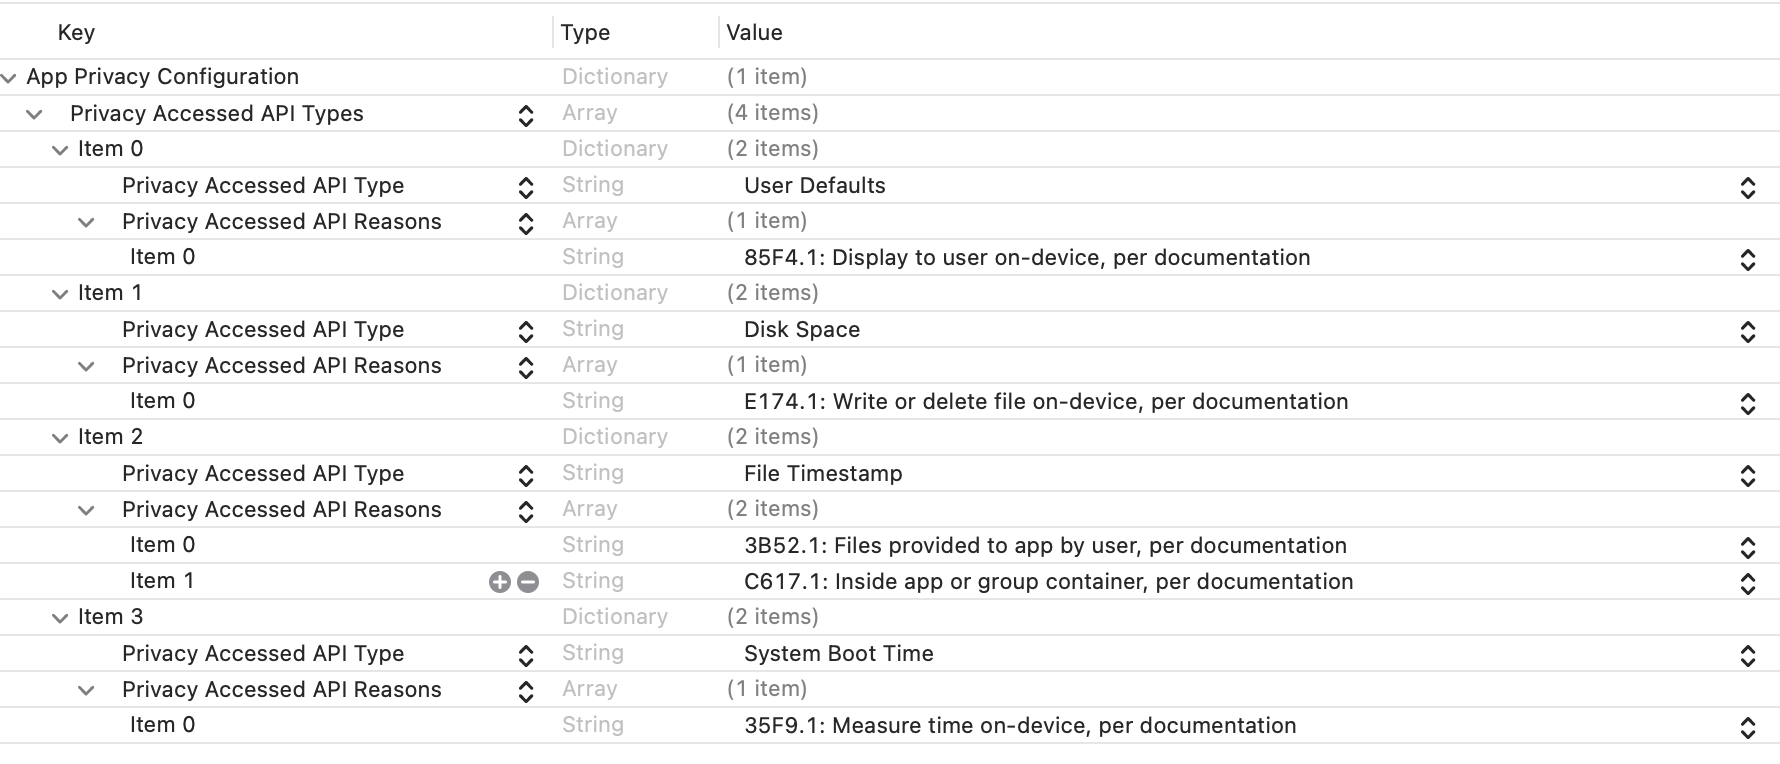Screen dimensions: 1780x764
Task: Open the Disk Space value dropdown
Action: click(1747, 331)
